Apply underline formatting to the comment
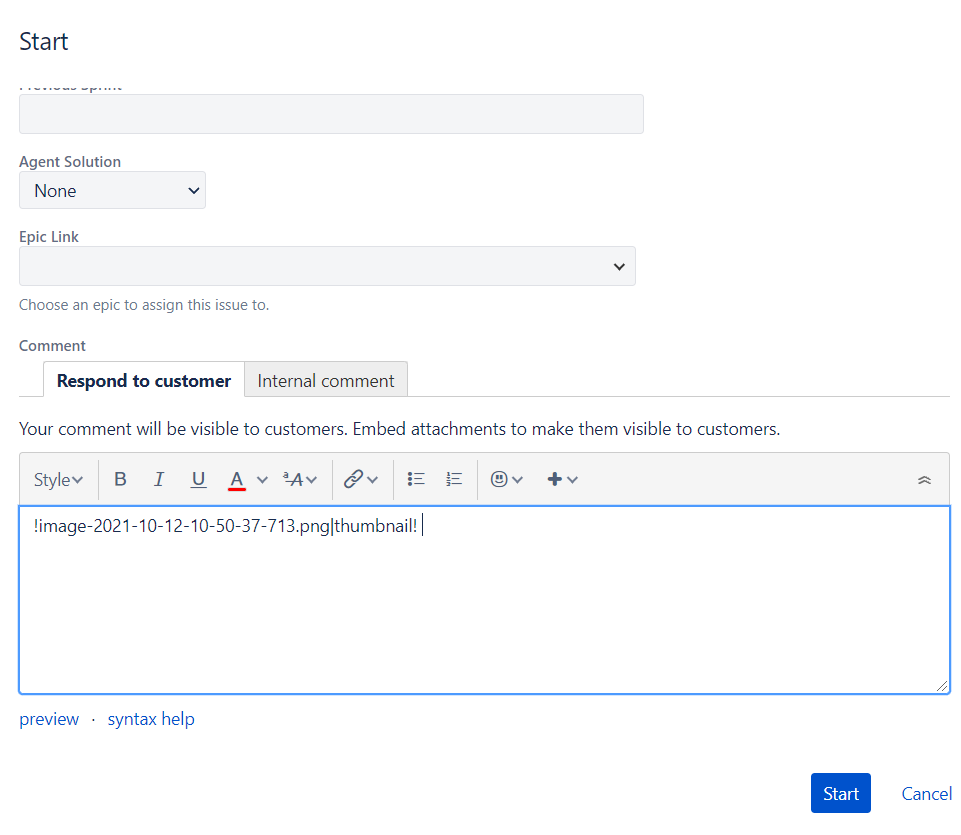 [x=198, y=479]
